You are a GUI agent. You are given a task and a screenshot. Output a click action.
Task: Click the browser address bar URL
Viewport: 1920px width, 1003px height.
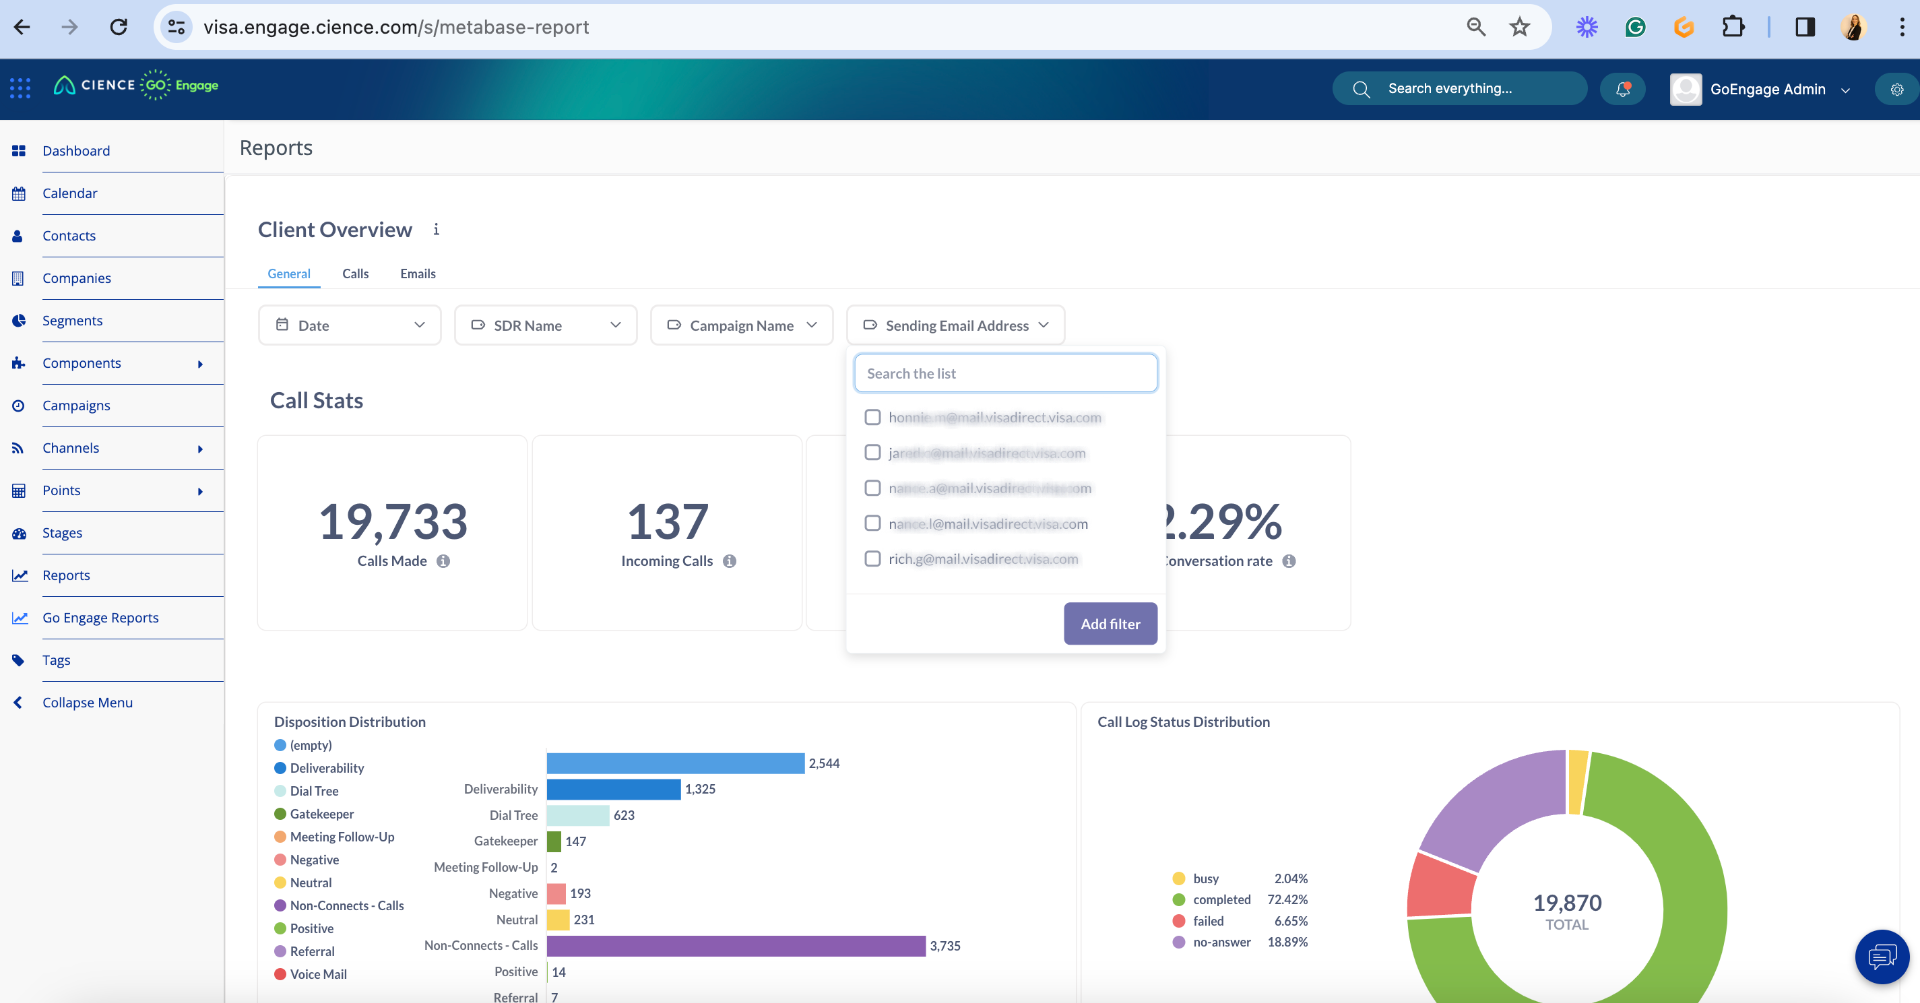coord(396,27)
